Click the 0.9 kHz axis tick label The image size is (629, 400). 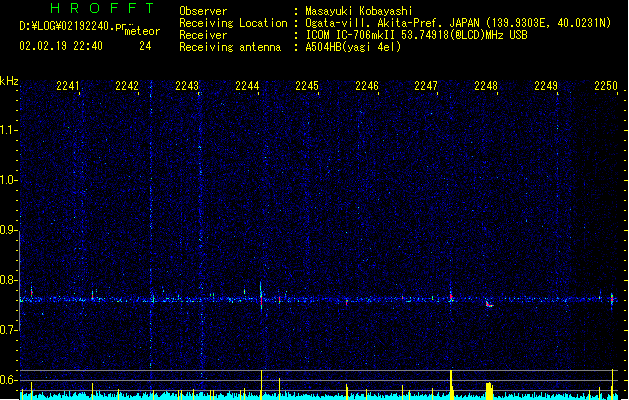(x=9, y=230)
